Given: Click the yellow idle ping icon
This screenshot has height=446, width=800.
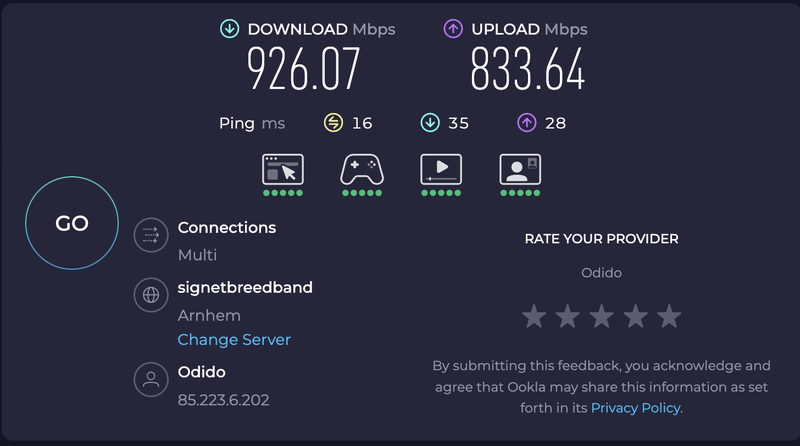Looking at the screenshot, I should 333,122.
